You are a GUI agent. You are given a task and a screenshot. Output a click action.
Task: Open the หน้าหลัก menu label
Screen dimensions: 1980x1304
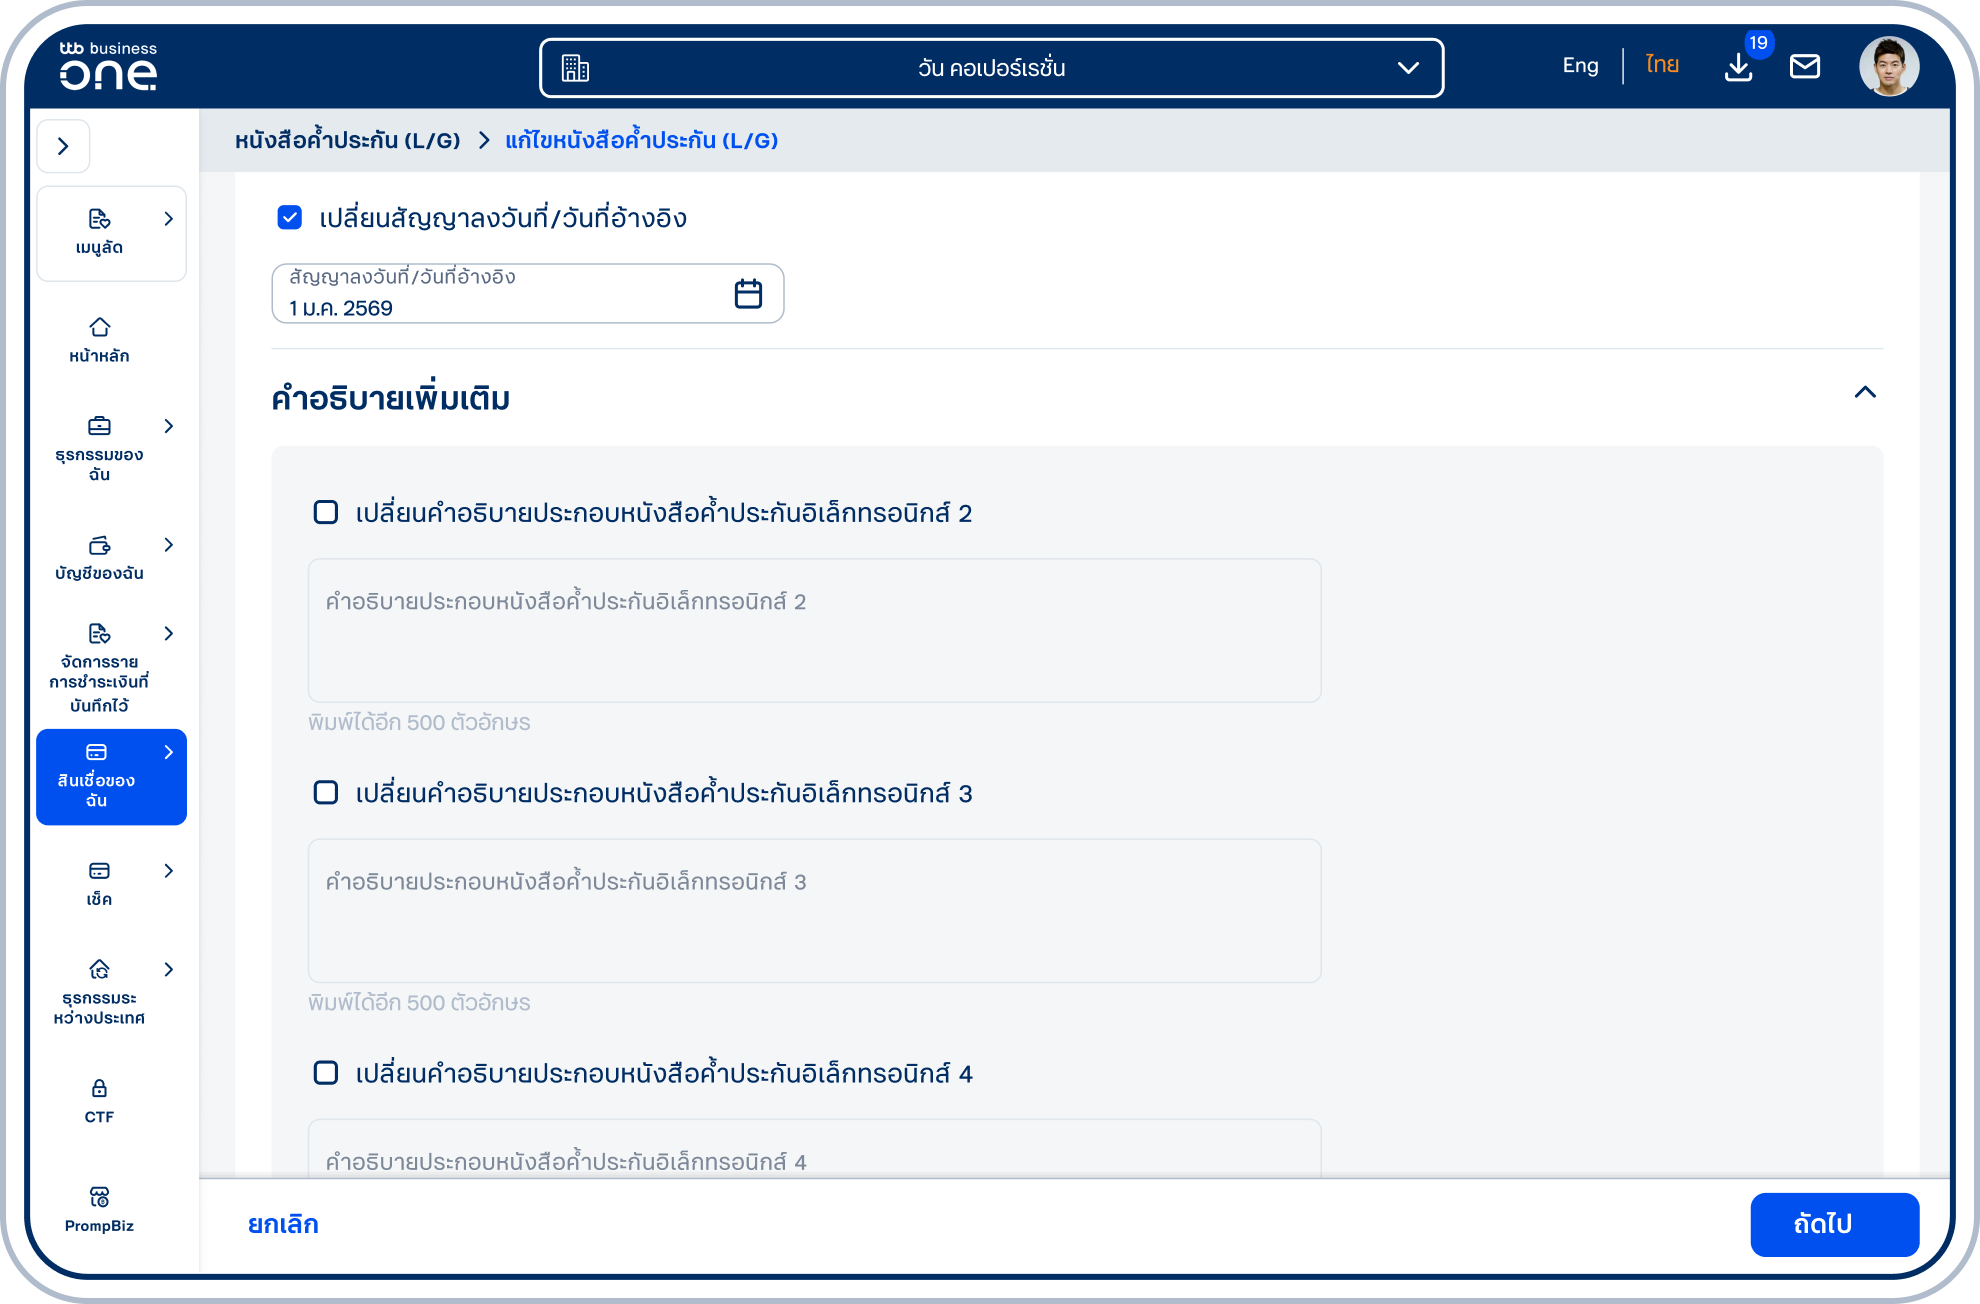99,356
